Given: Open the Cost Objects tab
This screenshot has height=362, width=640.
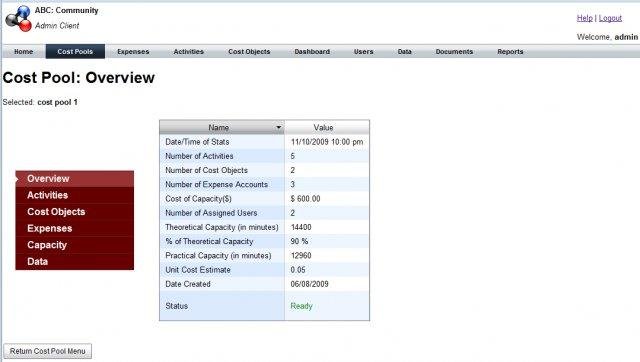Looking at the screenshot, I should [249, 51].
